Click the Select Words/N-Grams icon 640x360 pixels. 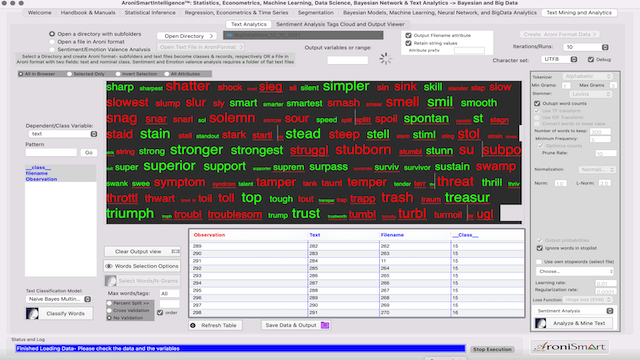pos(111,281)
